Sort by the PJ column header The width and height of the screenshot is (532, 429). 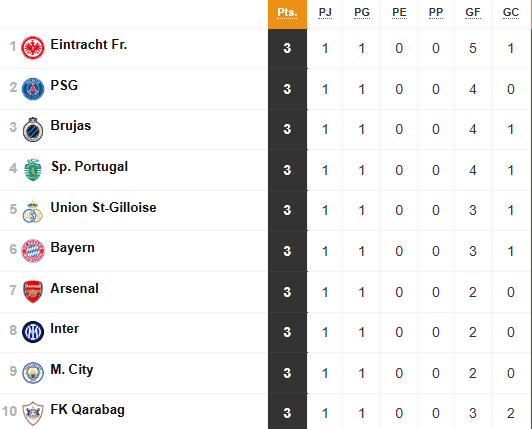click(325, 12)
